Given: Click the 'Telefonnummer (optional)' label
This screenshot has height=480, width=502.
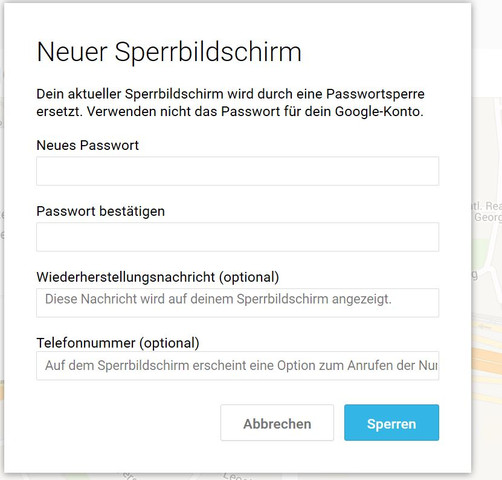Looking at the screenshot, I should coord(118,343).
